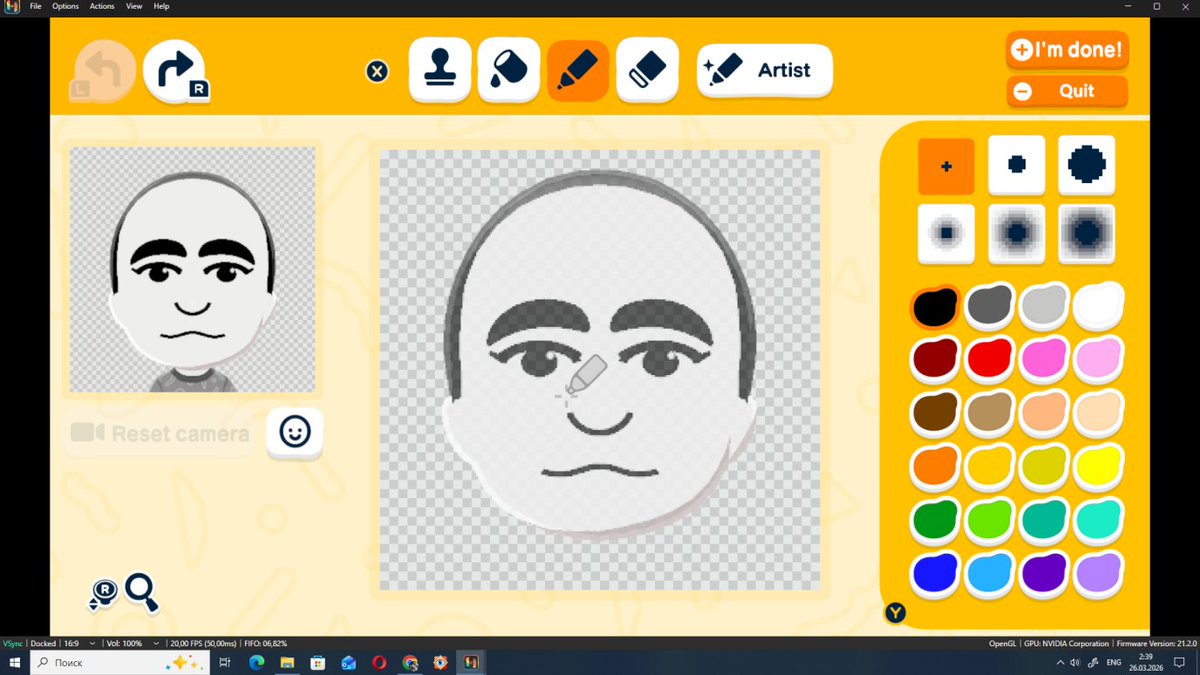The height and width of the screenshot is (675, 1200).
Task: Pick the tan color swatch
Action: pos(990,412)
